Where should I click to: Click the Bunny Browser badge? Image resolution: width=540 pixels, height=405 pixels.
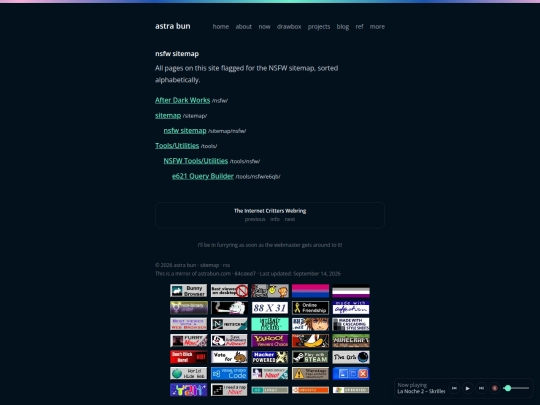[188, 291]
